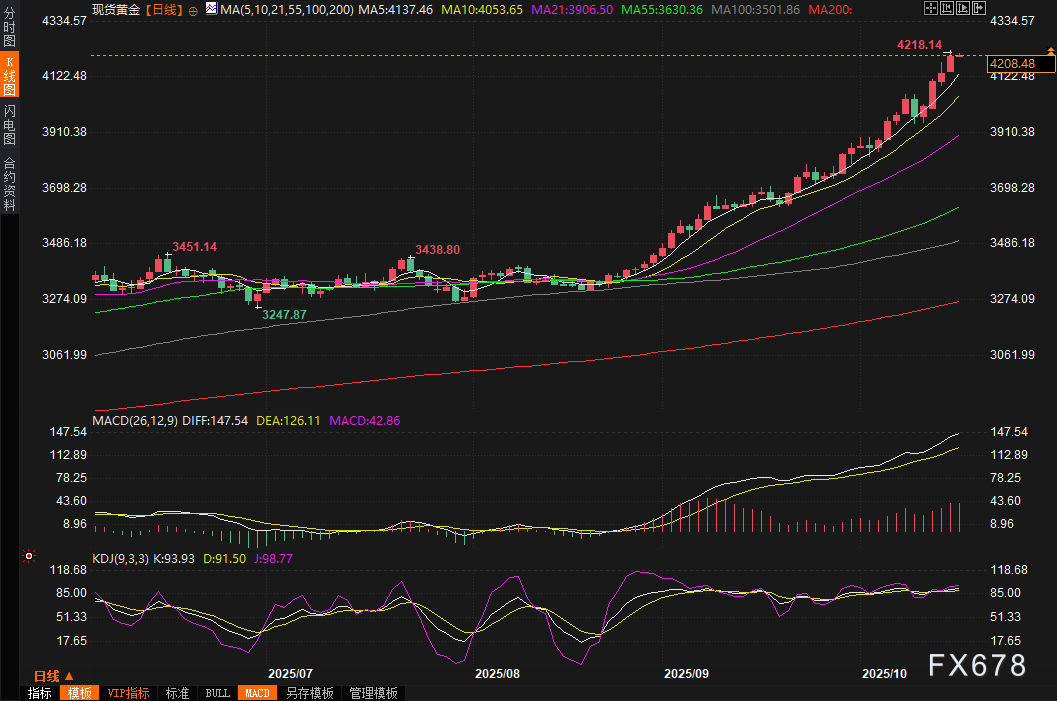Click the last icon in top-right chart toolbar
Viewport: 1057px width, 701px height.
[x=978, y=8]
